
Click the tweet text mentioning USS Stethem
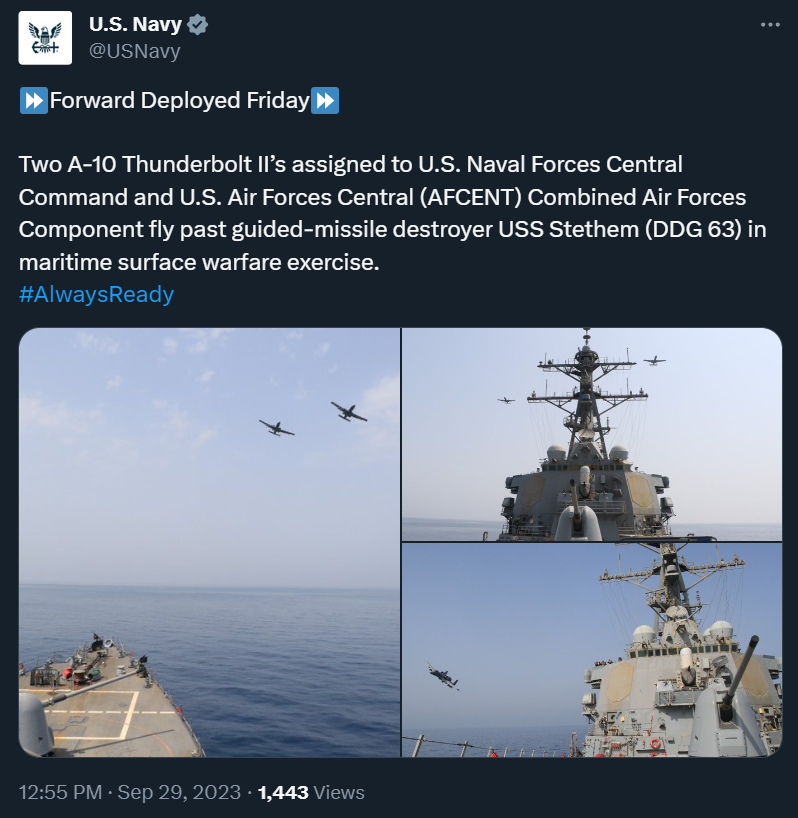point(392,213)
